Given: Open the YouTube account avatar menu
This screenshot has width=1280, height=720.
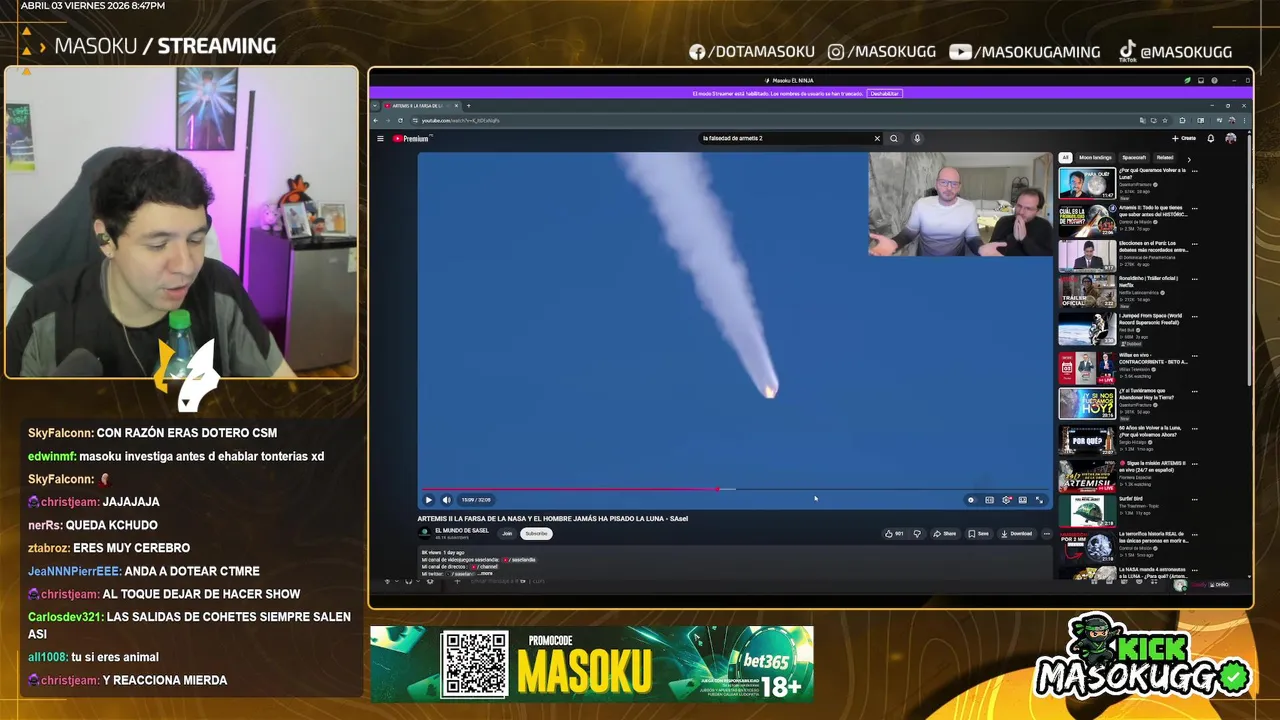Looking at the screenshot, I should (1231, 138).
